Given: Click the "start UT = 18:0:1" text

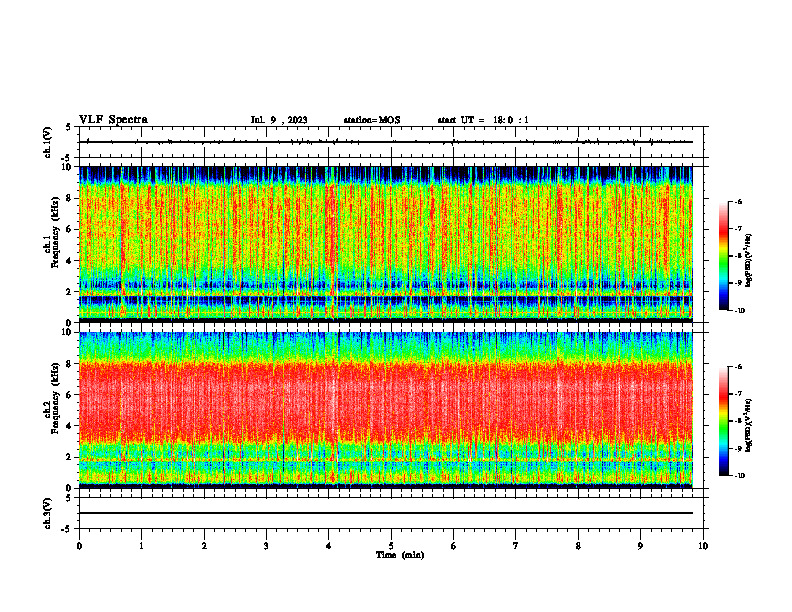Looking at the screenshot, I should pyautogui.click(x=483, y=120).
